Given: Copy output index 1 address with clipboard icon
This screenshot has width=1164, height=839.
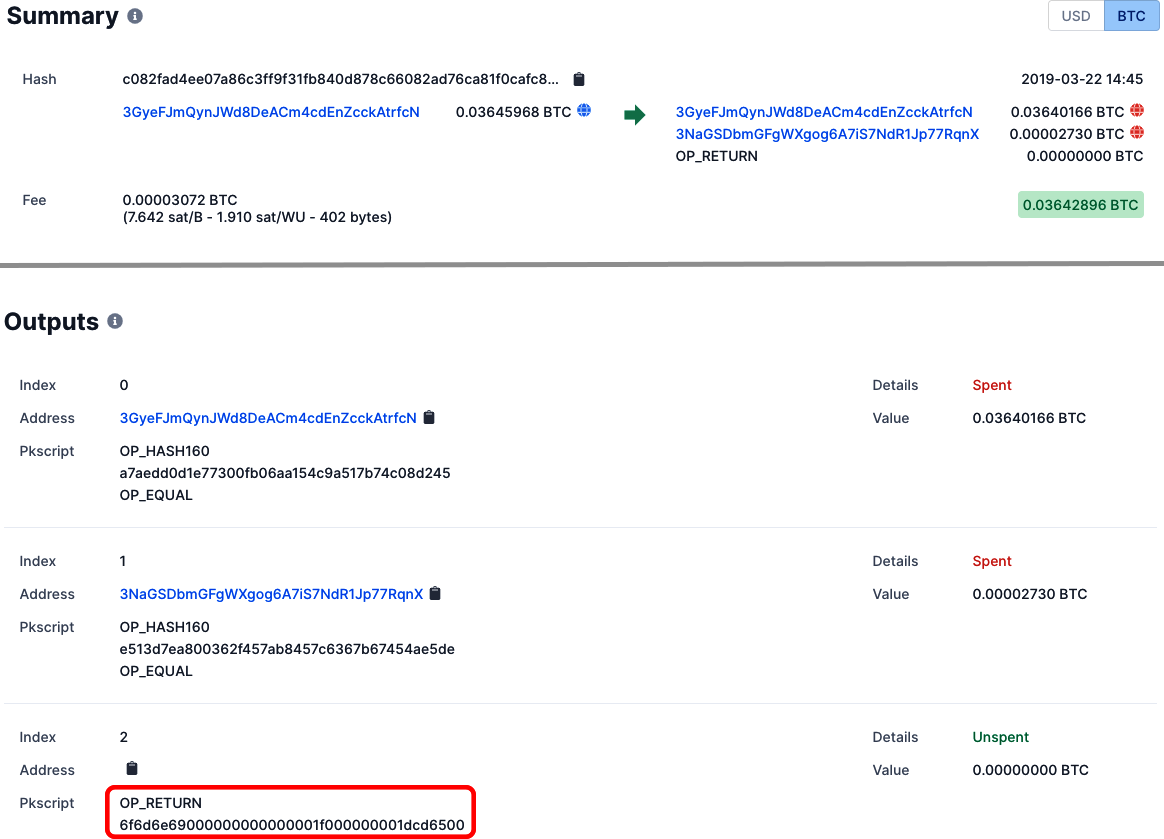Looking at the screenshot, I should [435, 594].
